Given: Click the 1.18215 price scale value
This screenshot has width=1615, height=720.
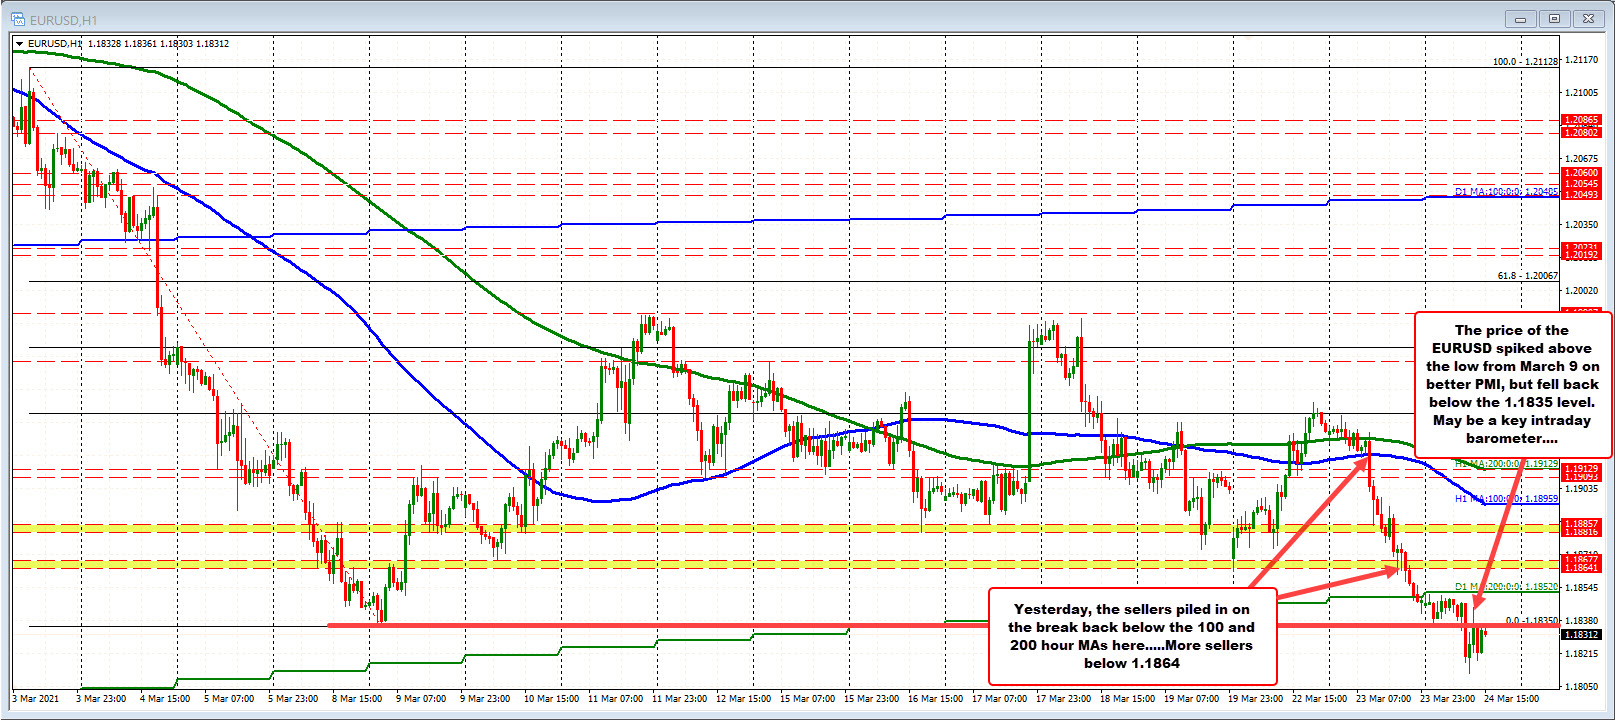Looking at the screenshot, I should click(x=1581, y=654).
